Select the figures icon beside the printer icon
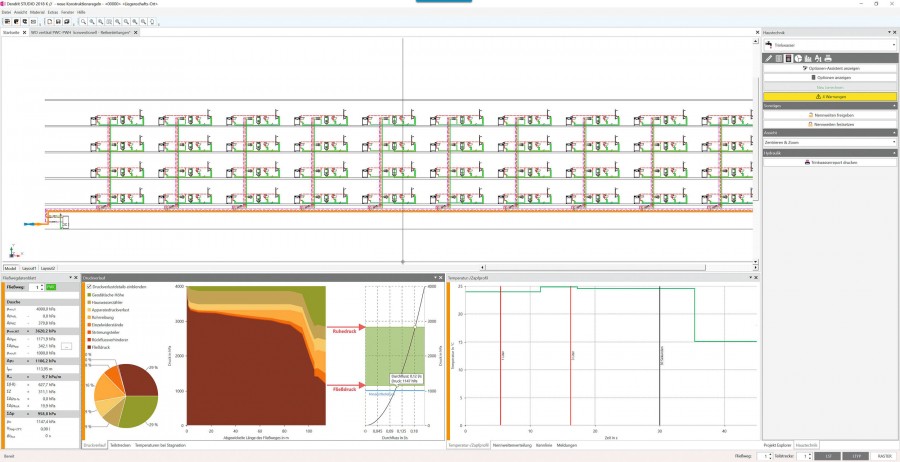Screen dimensions: 900x462 818,59
